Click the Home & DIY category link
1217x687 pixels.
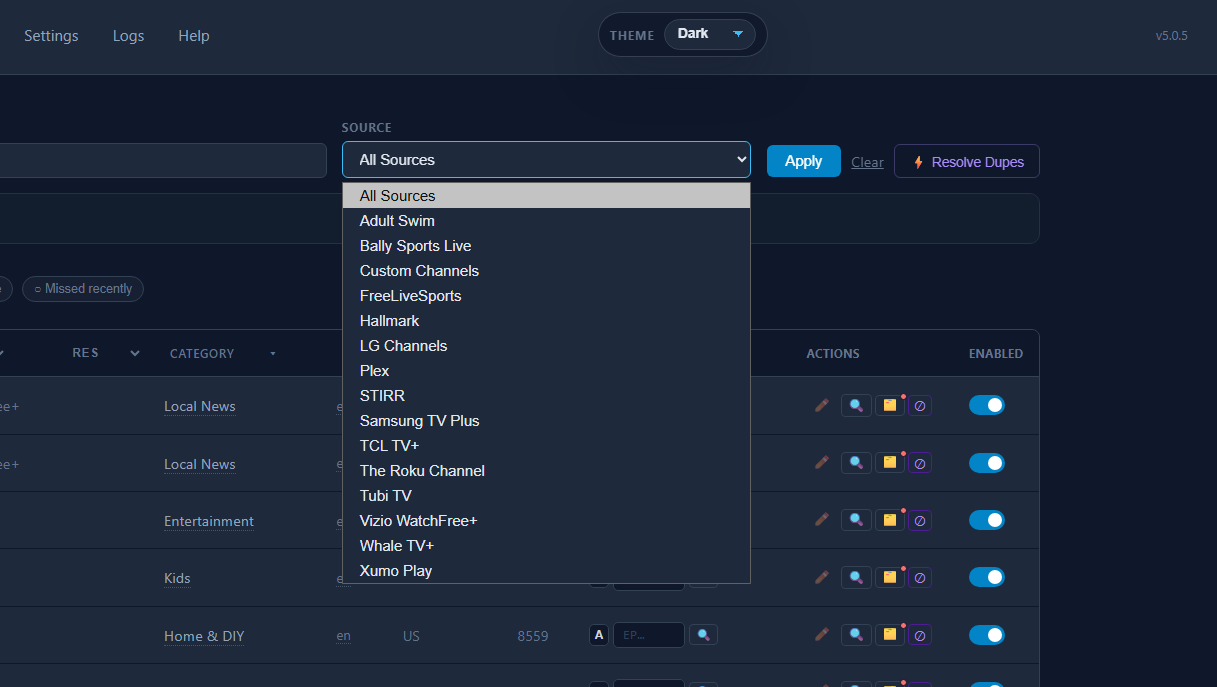click(204, 636)
